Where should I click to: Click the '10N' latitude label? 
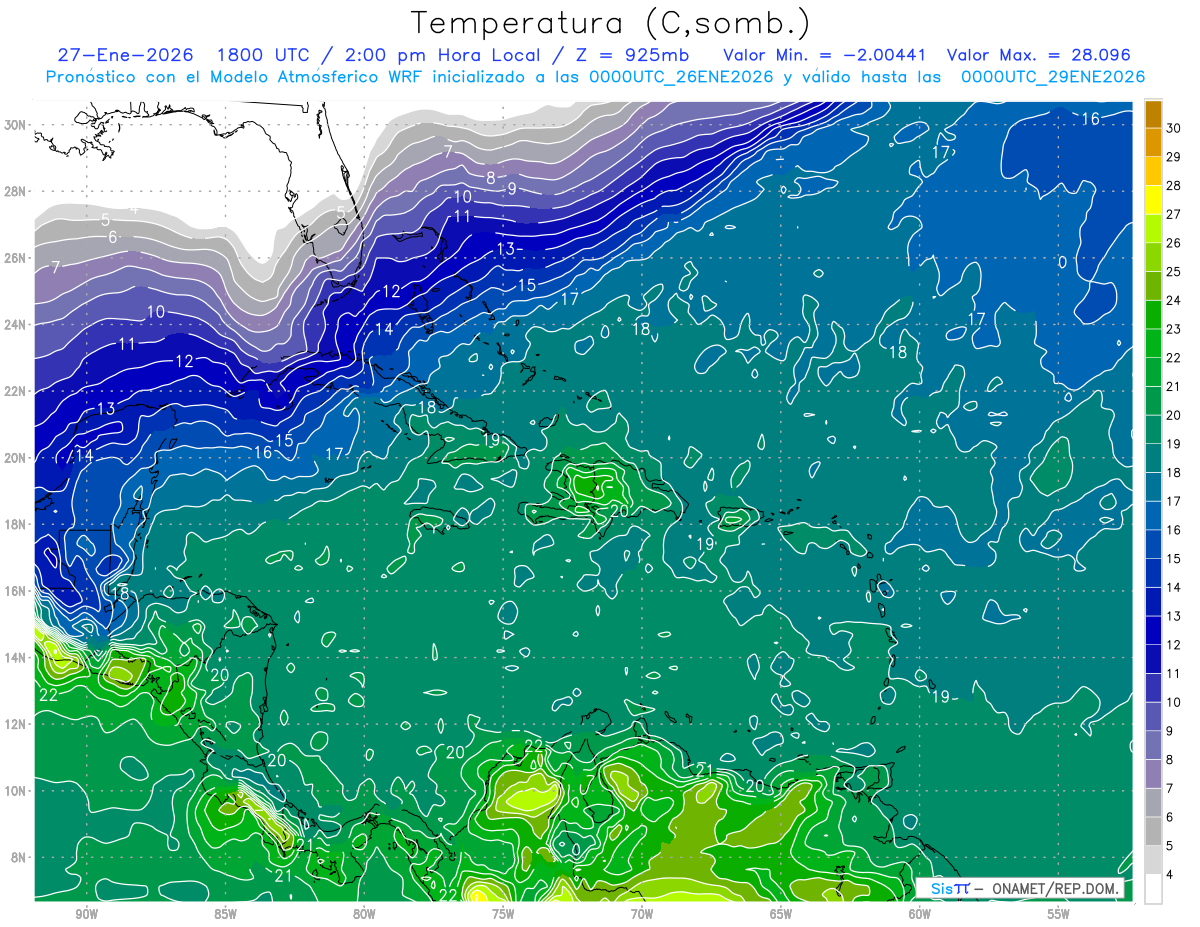(x=15, y=790)
